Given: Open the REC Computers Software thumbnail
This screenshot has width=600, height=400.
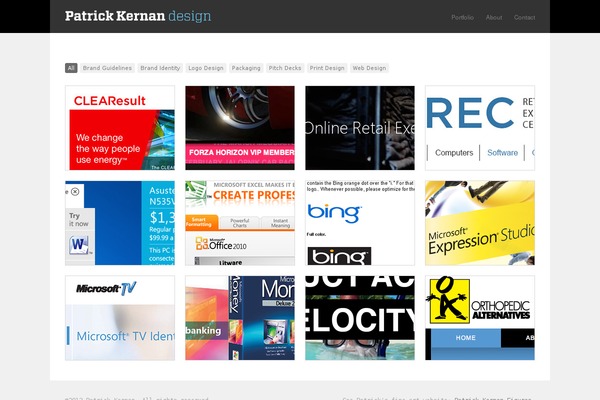Looking at the screenshot, I should click(x=480, y=128).
